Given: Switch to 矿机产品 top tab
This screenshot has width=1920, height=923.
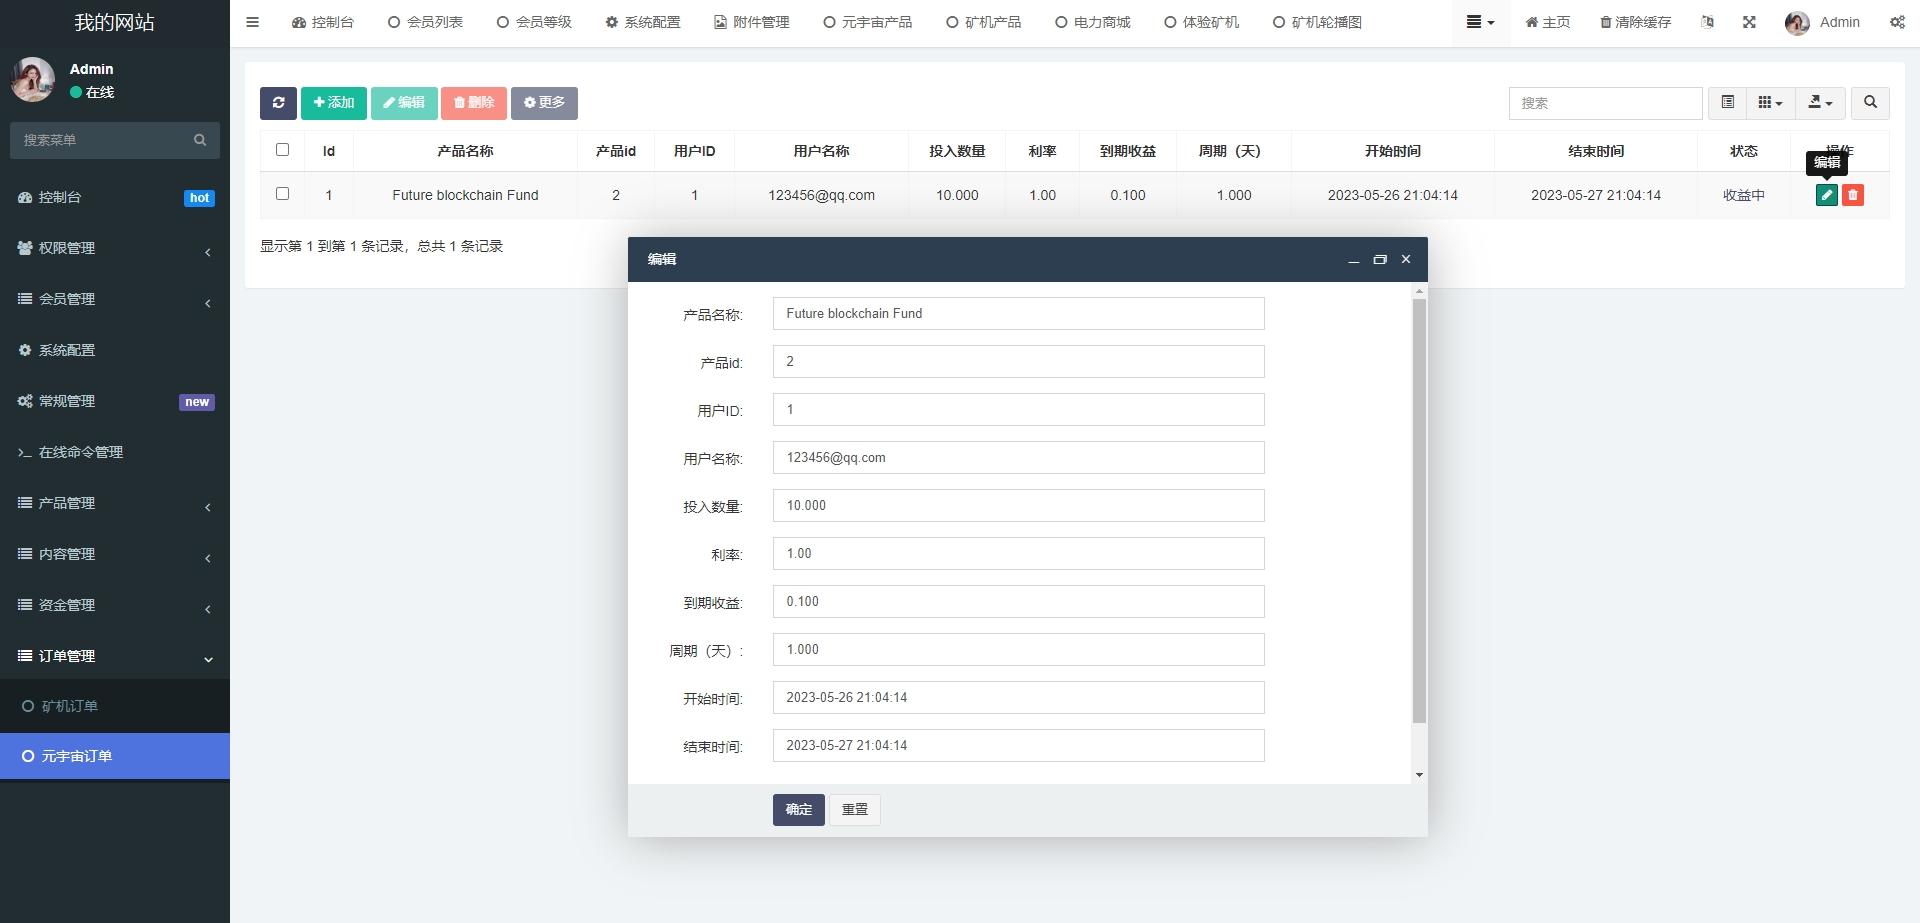Looking at the screenshot, I should click(x=984, y=22).
